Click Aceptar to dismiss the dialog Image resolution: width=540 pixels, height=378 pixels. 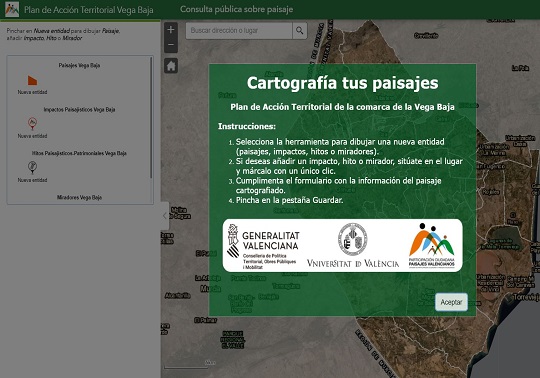pyautogui.click(x=451, y=302)
